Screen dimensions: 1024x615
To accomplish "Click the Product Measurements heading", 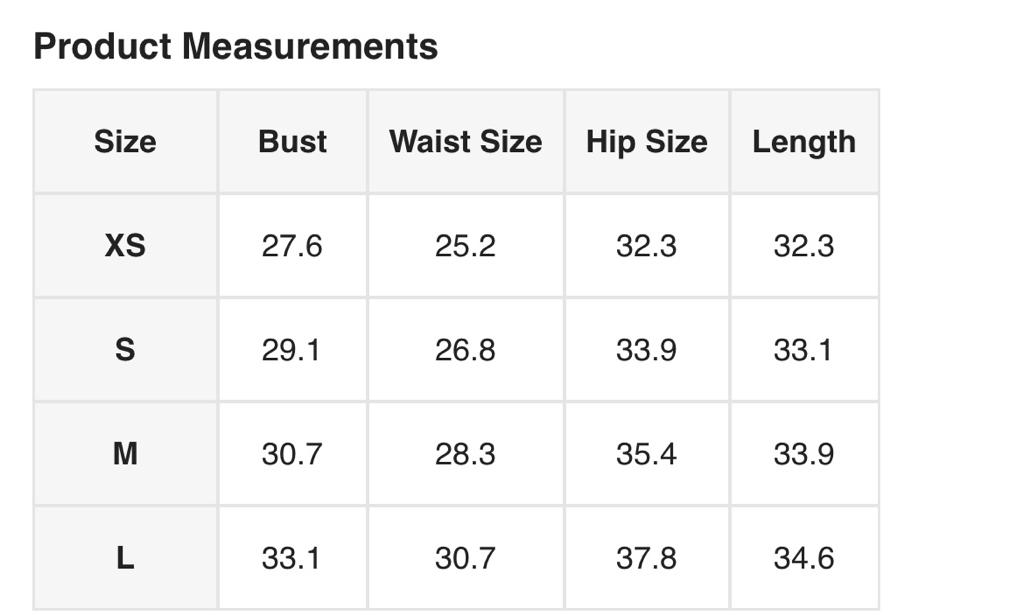I will tap(236, 47).
